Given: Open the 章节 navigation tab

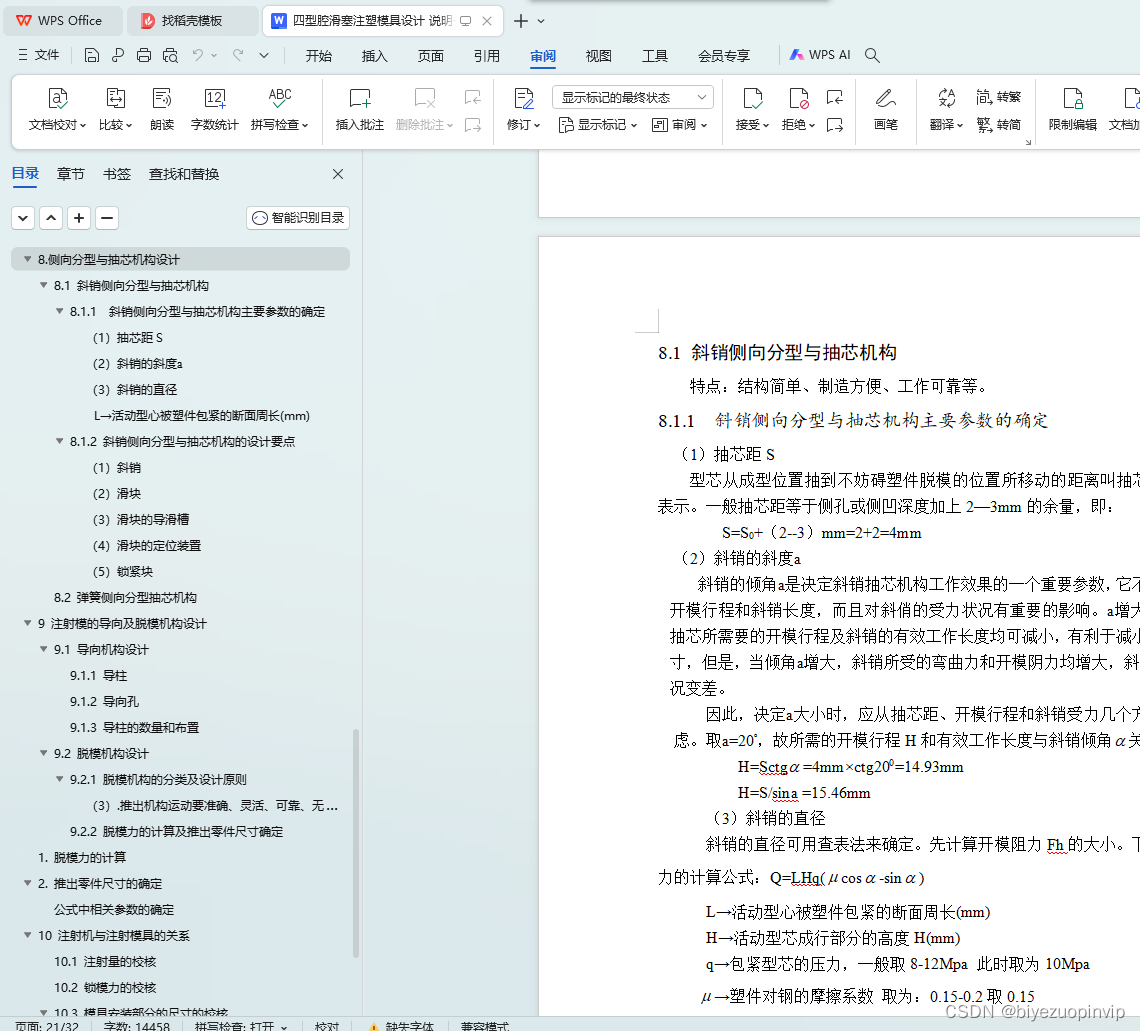Looking at the screenshot, I should (x=71, y=174).
